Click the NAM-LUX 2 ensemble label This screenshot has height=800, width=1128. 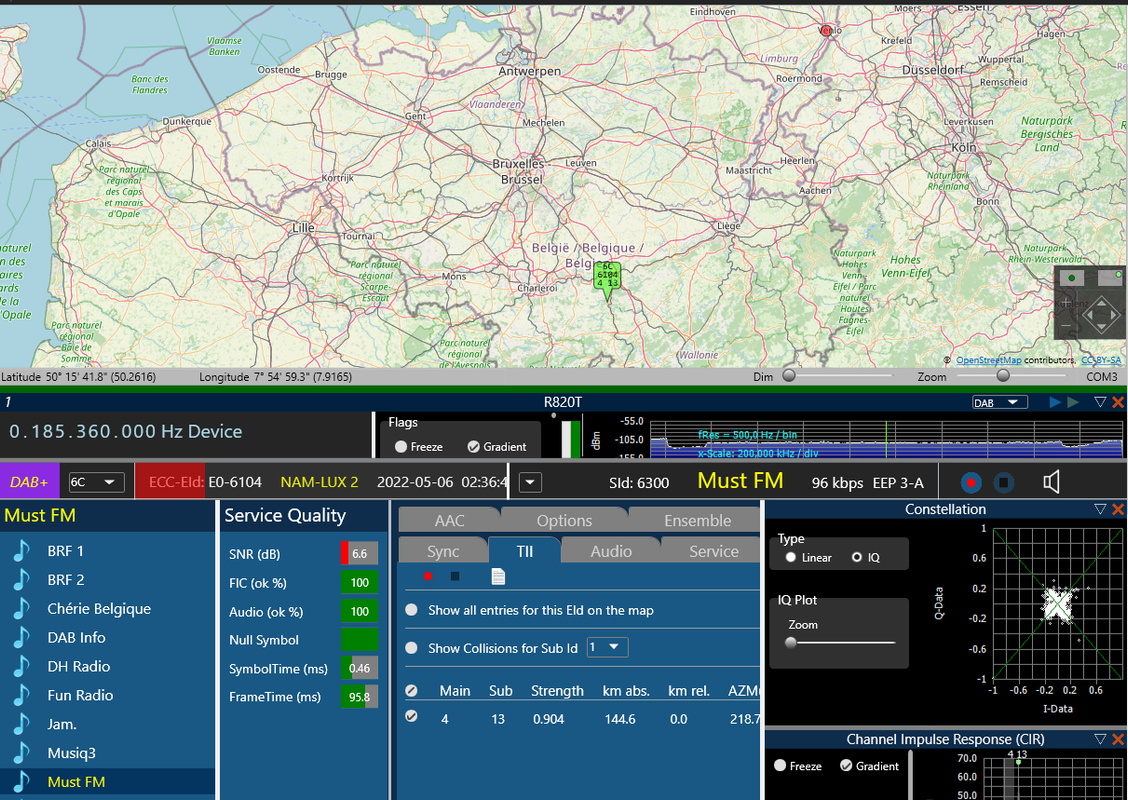click(319, 482)
